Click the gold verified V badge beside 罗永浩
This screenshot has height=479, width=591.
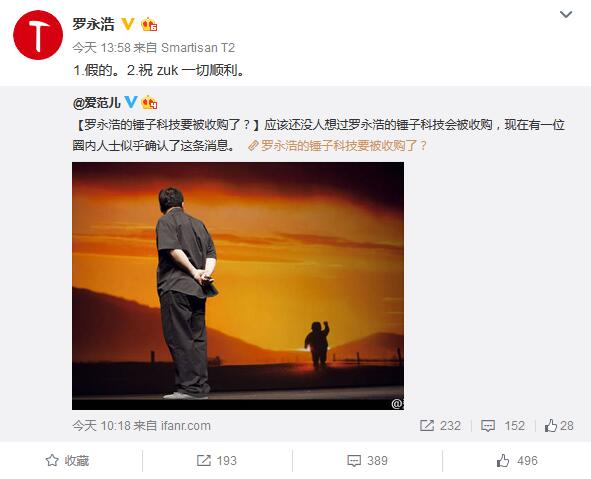(x=128, y=24)
